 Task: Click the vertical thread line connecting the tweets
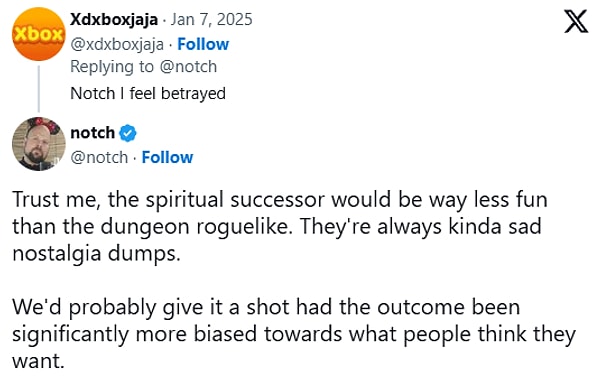[39, 89]
